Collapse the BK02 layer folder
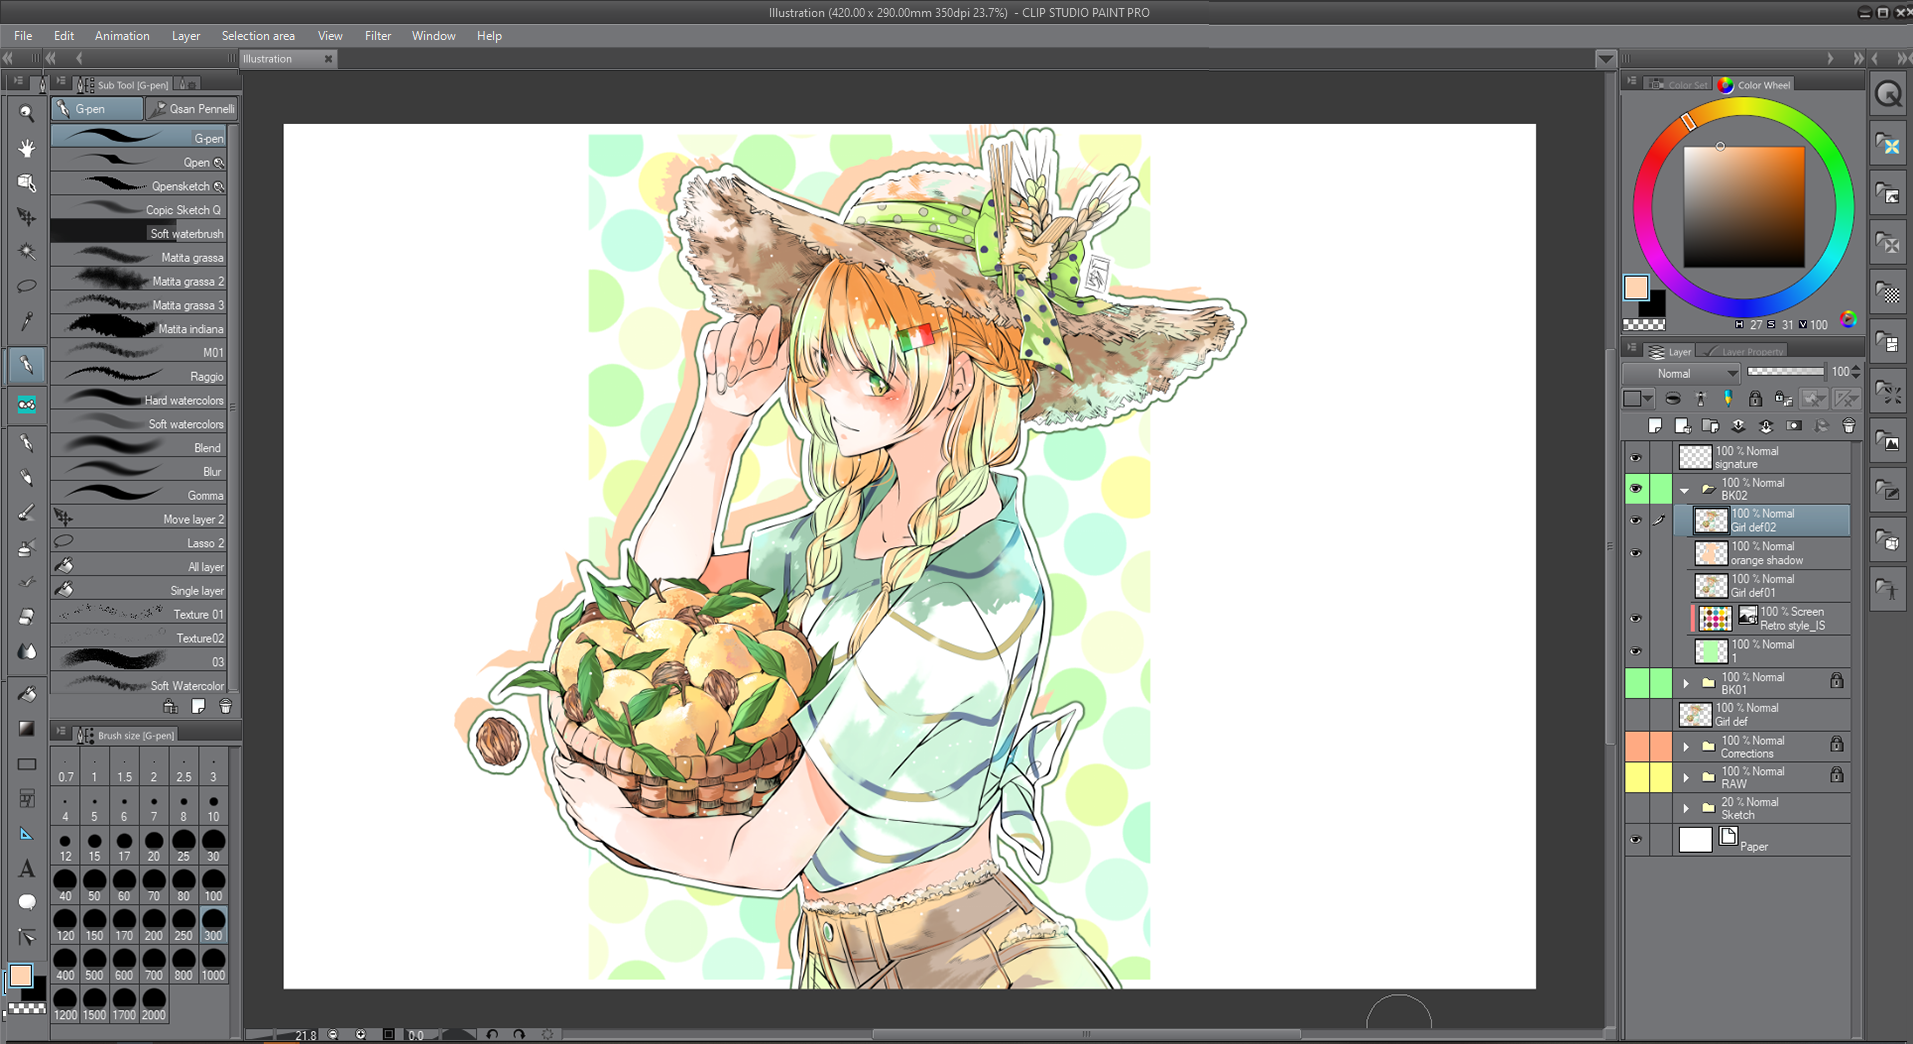Image resolution: width=1913 pixels, height=1044 pixels. coord(1685,490)
